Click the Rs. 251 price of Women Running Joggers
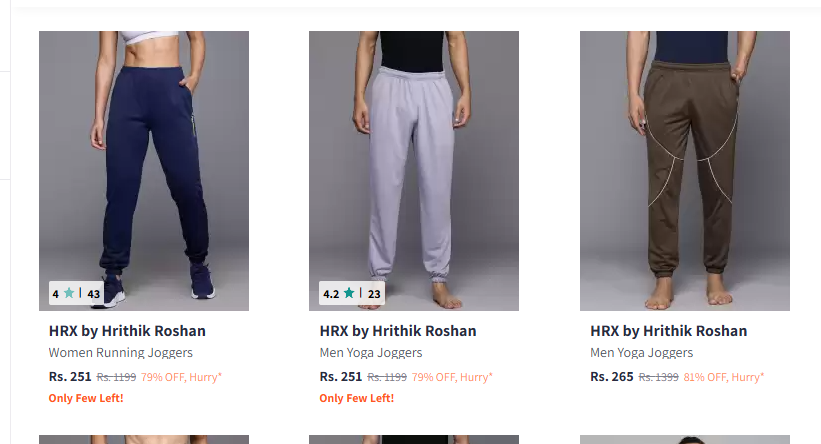This screenshot has width=821, height=444. point(70,377)
